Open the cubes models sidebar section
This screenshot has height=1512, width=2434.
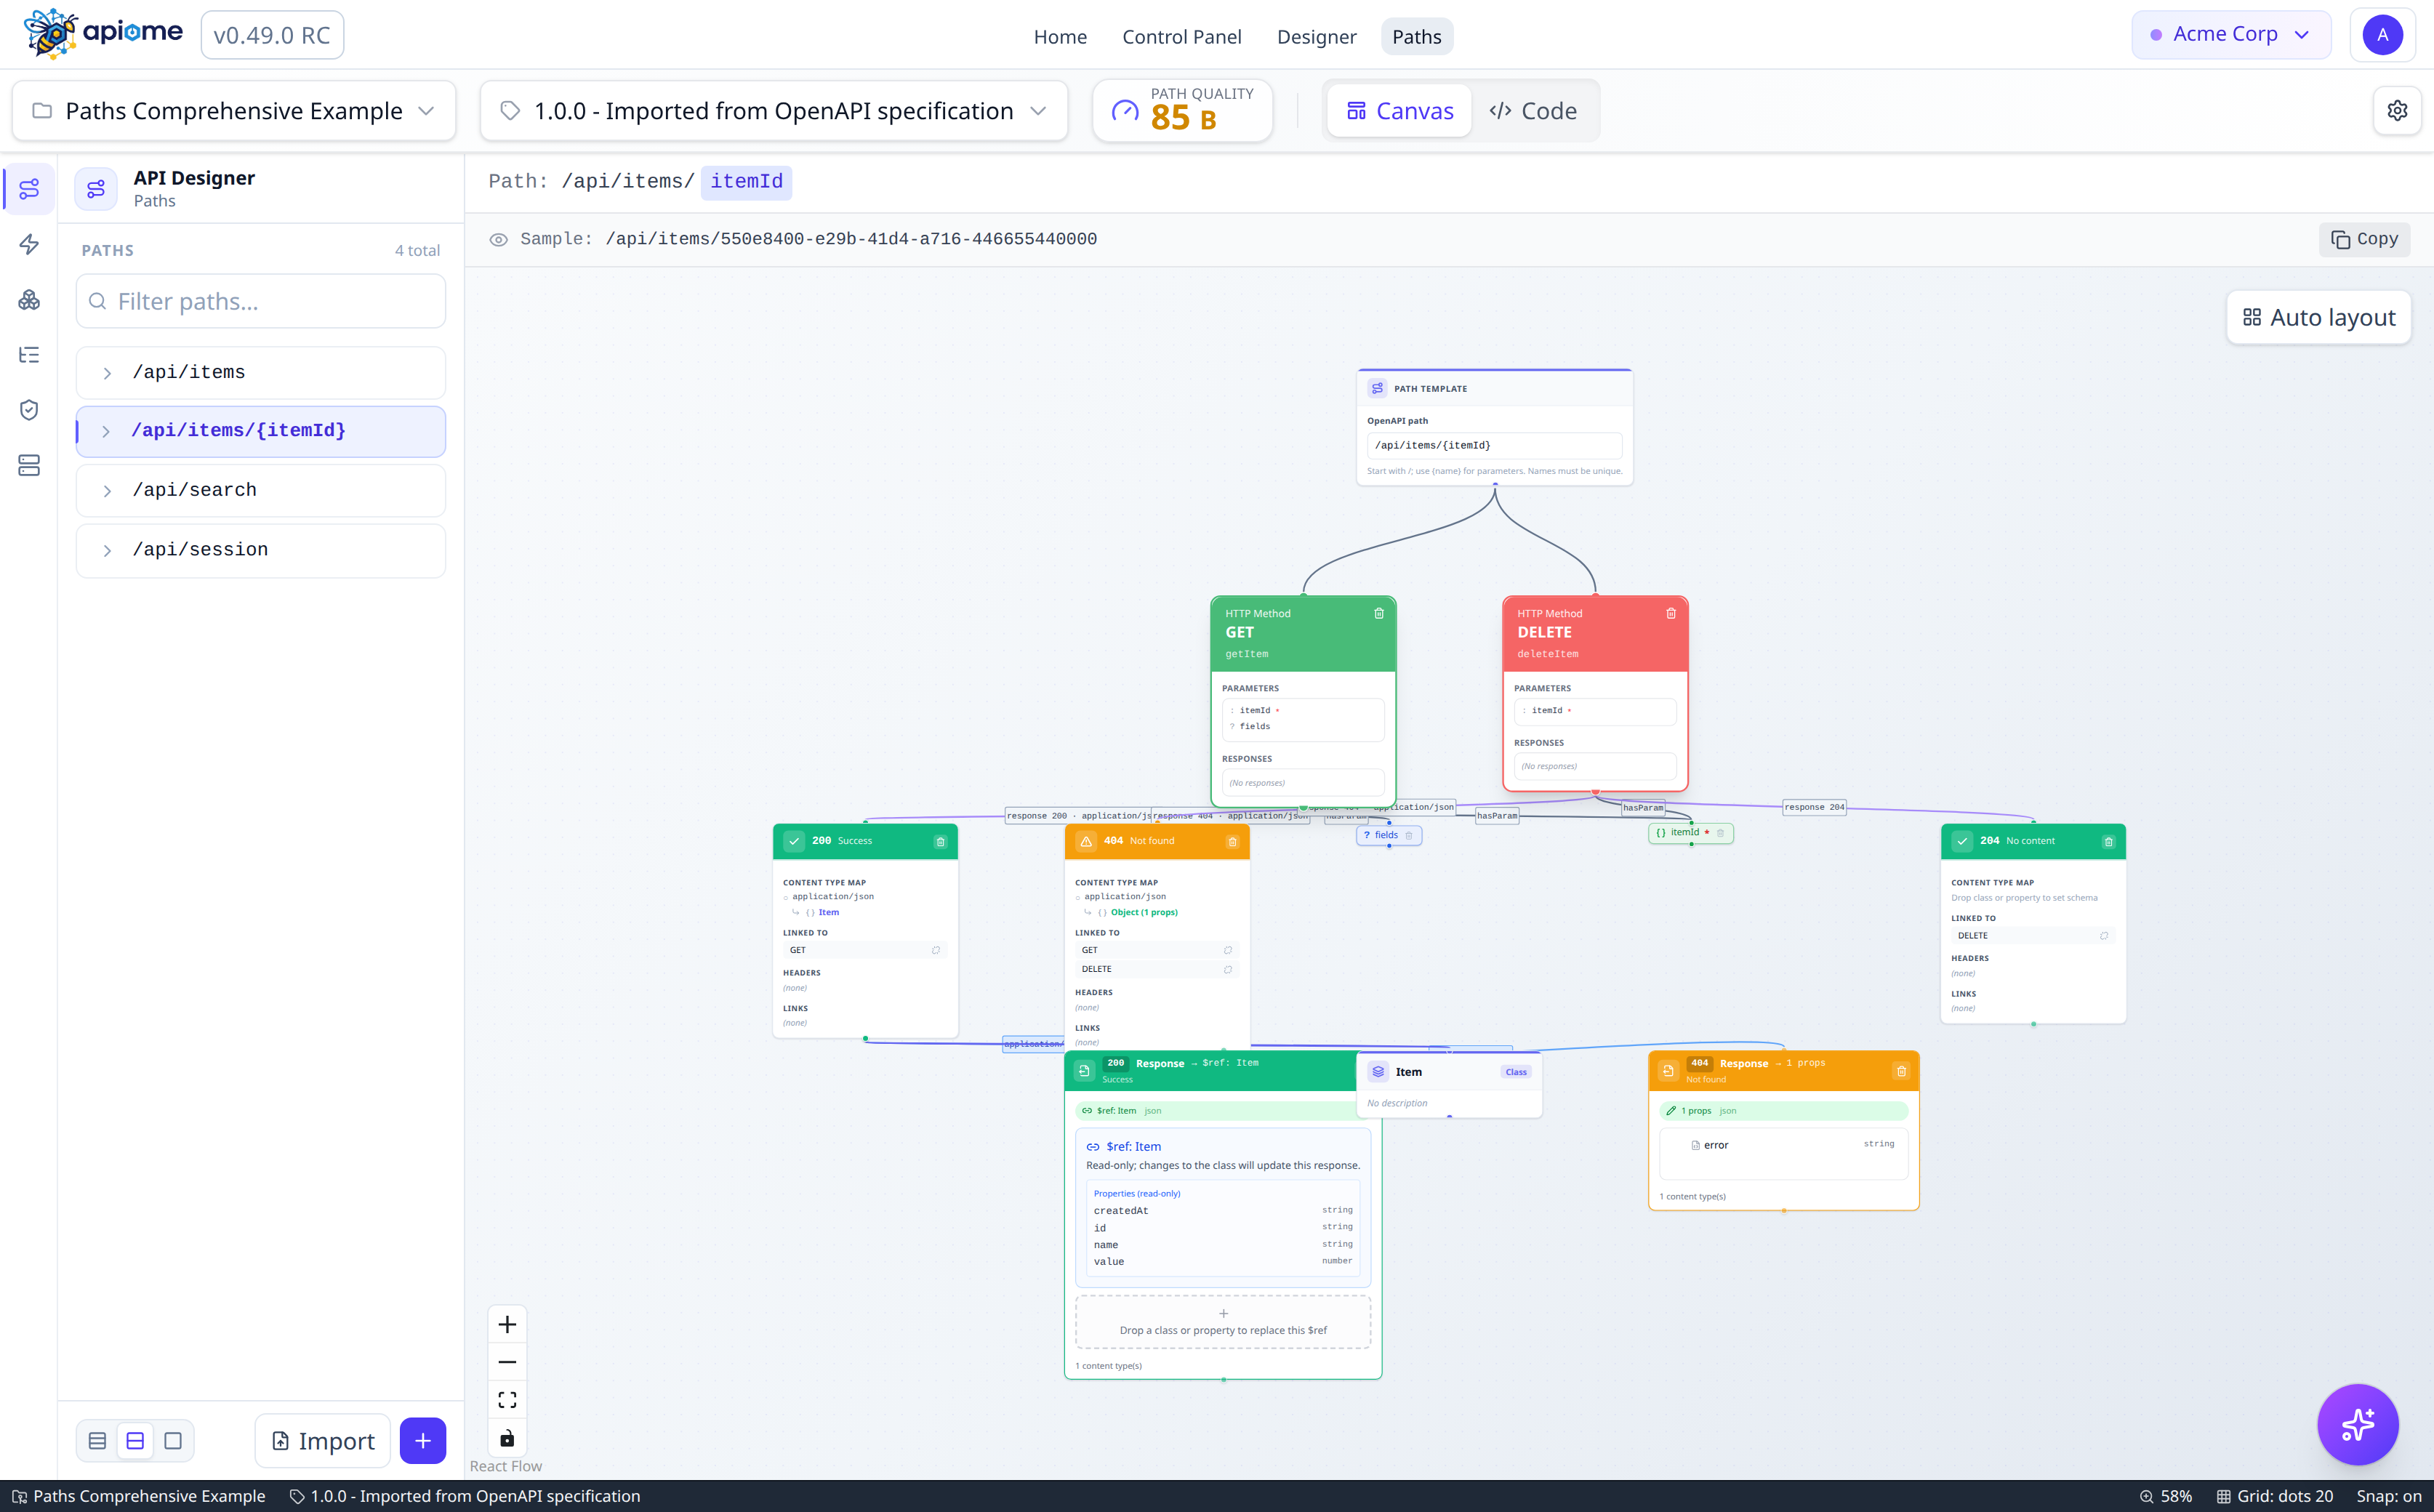29,300
